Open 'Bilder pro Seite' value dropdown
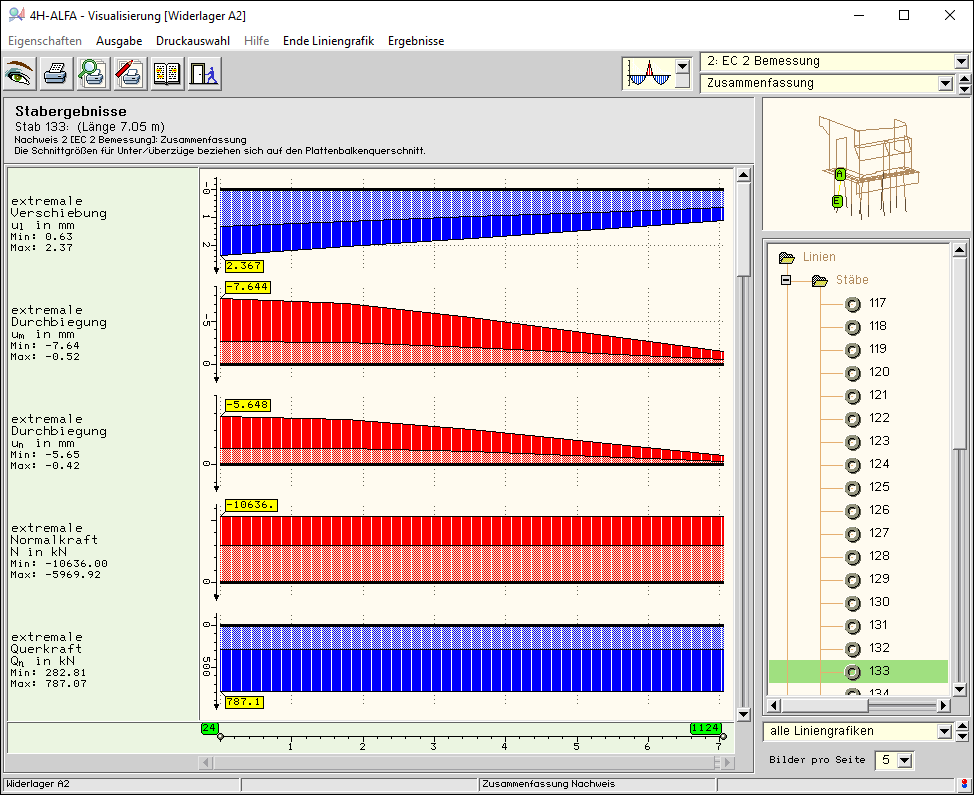 point(905,761)
